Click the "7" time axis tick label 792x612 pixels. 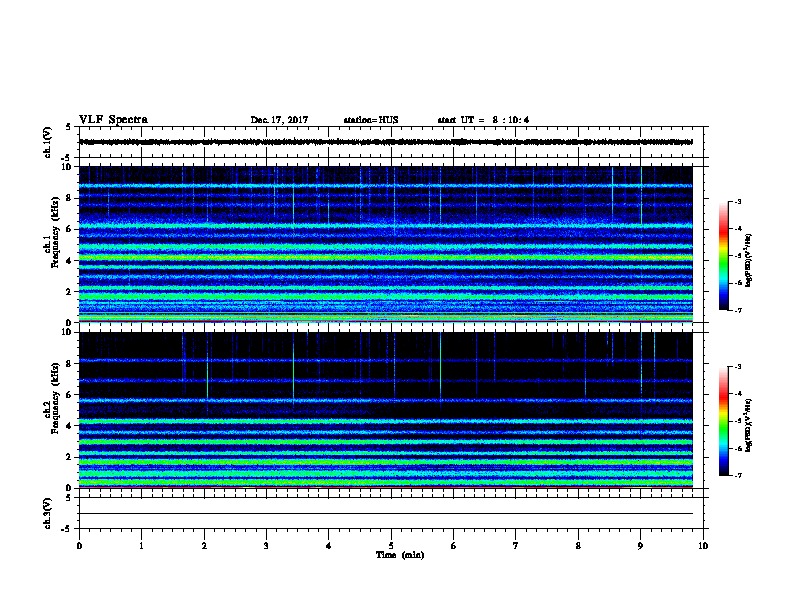[x=516, y=545]
